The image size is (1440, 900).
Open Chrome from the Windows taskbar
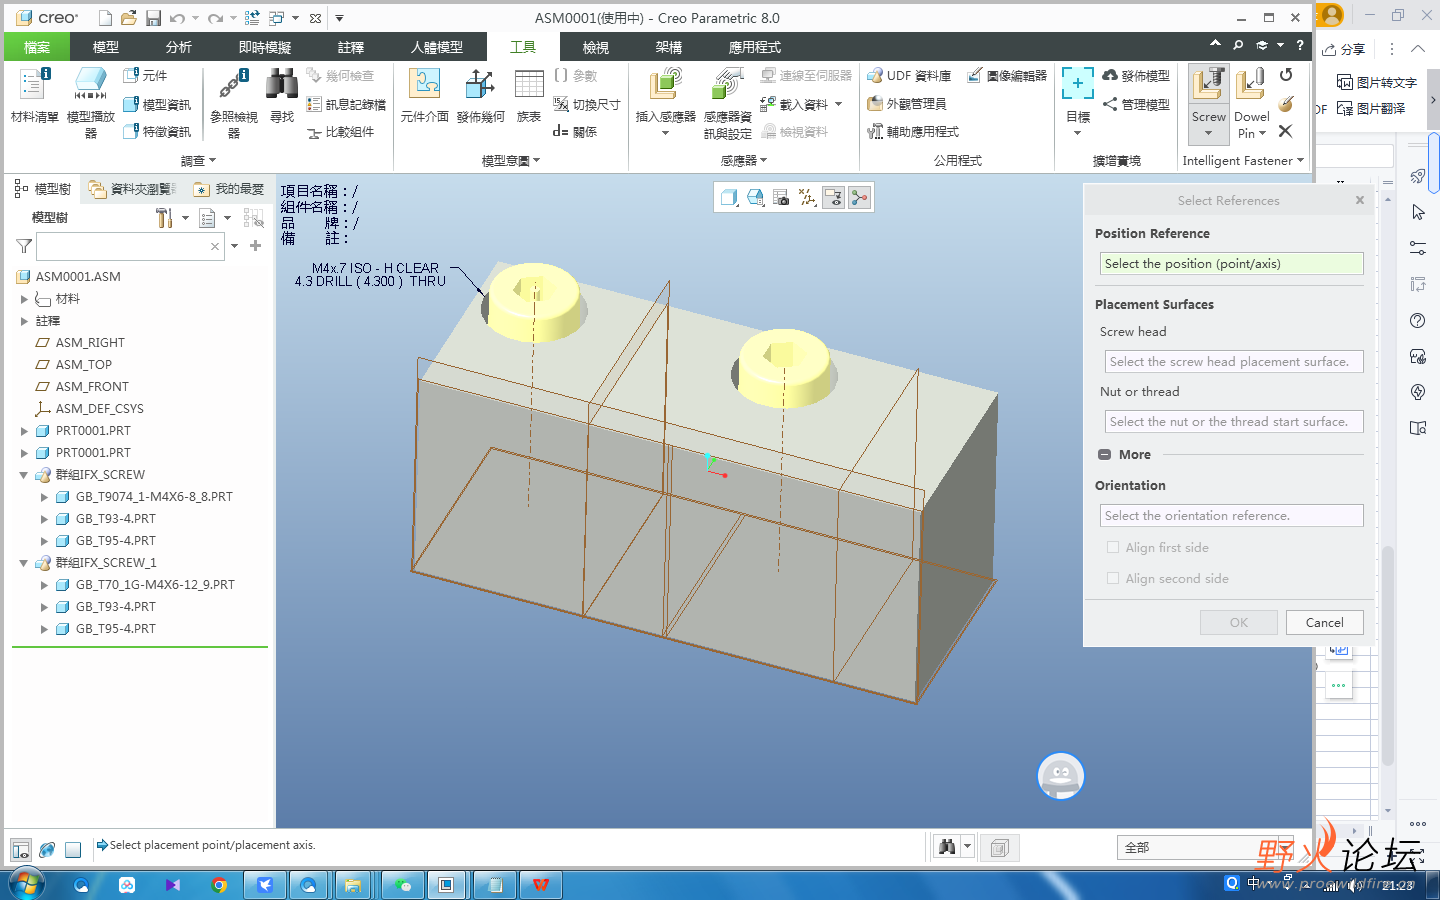[x=219, y=885]
